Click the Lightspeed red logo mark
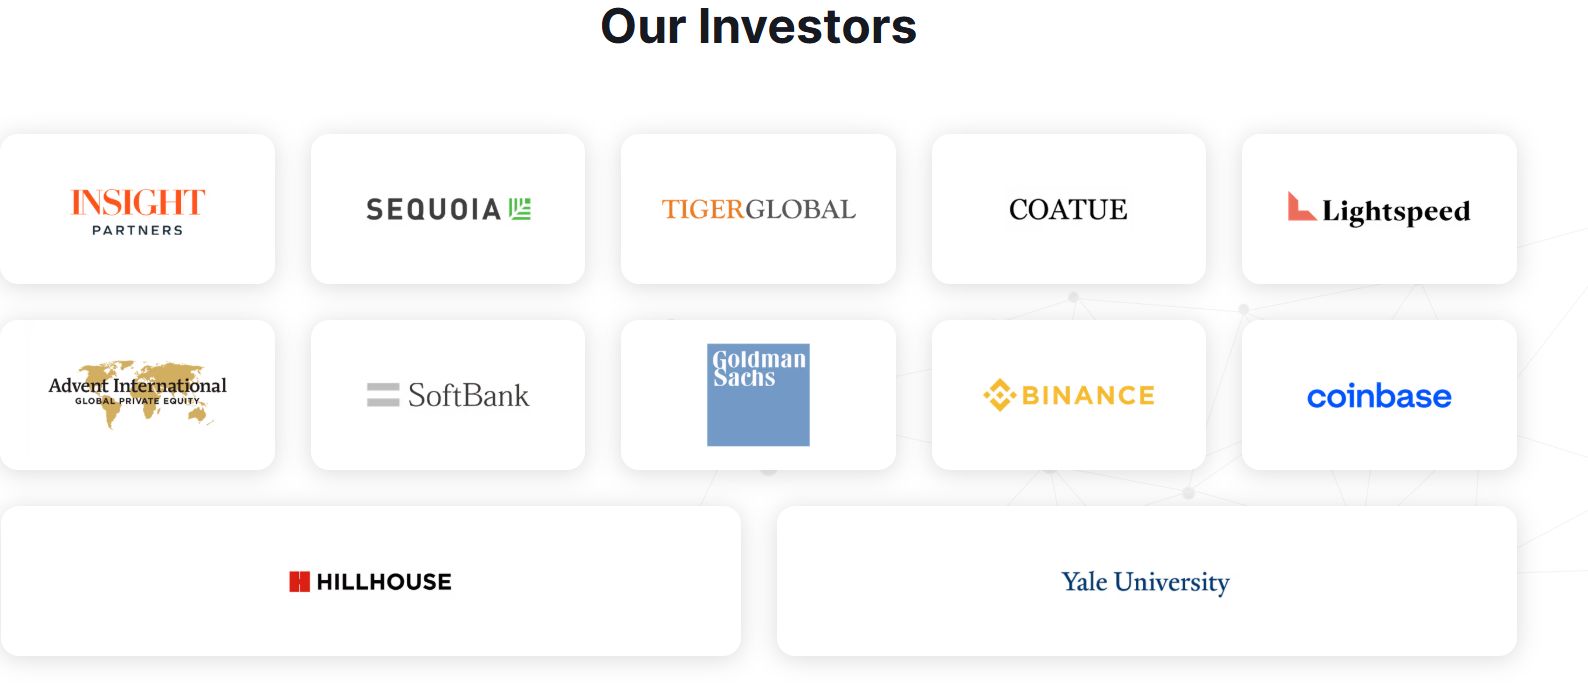This screenshot has width=1588, height=693. pyautogui.click(x=1300, y=206)
